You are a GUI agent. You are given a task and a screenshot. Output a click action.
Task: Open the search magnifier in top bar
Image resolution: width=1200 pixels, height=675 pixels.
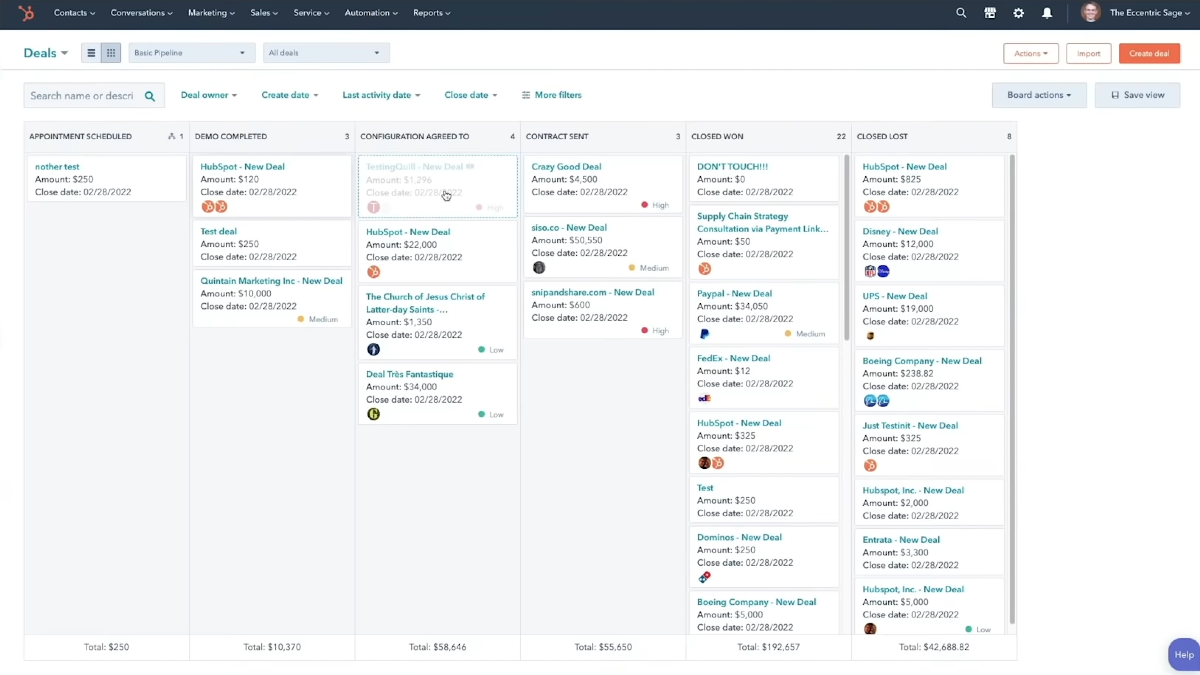961,13
